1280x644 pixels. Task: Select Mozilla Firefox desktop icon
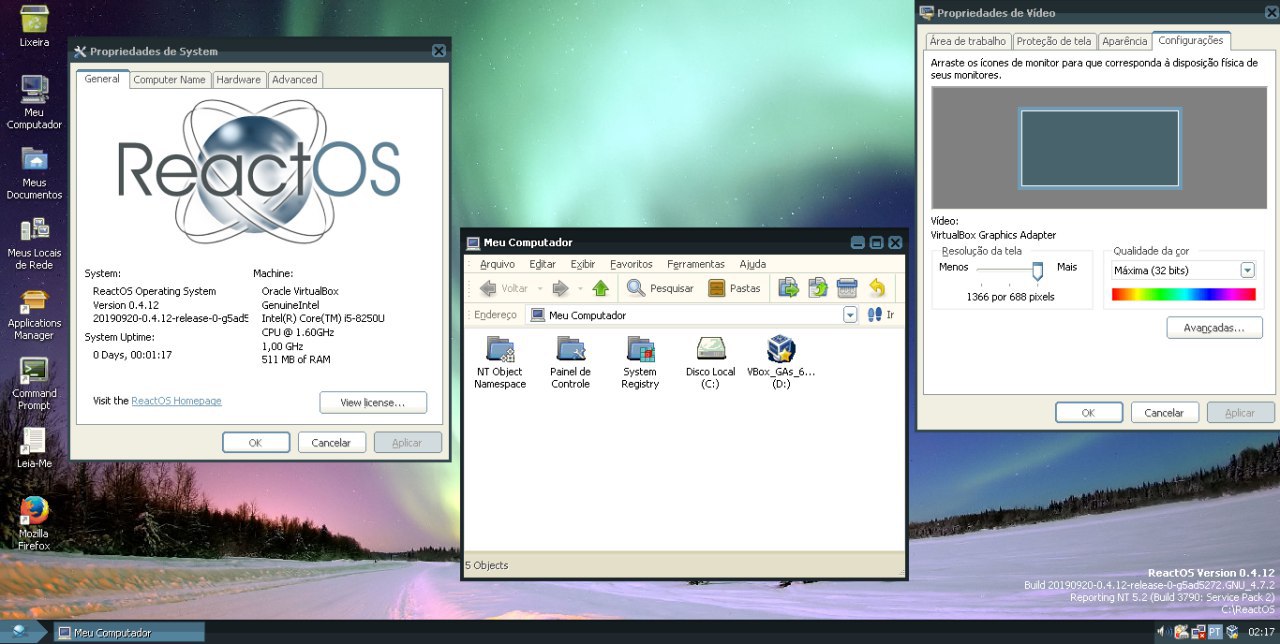click(x=34, y=524)
